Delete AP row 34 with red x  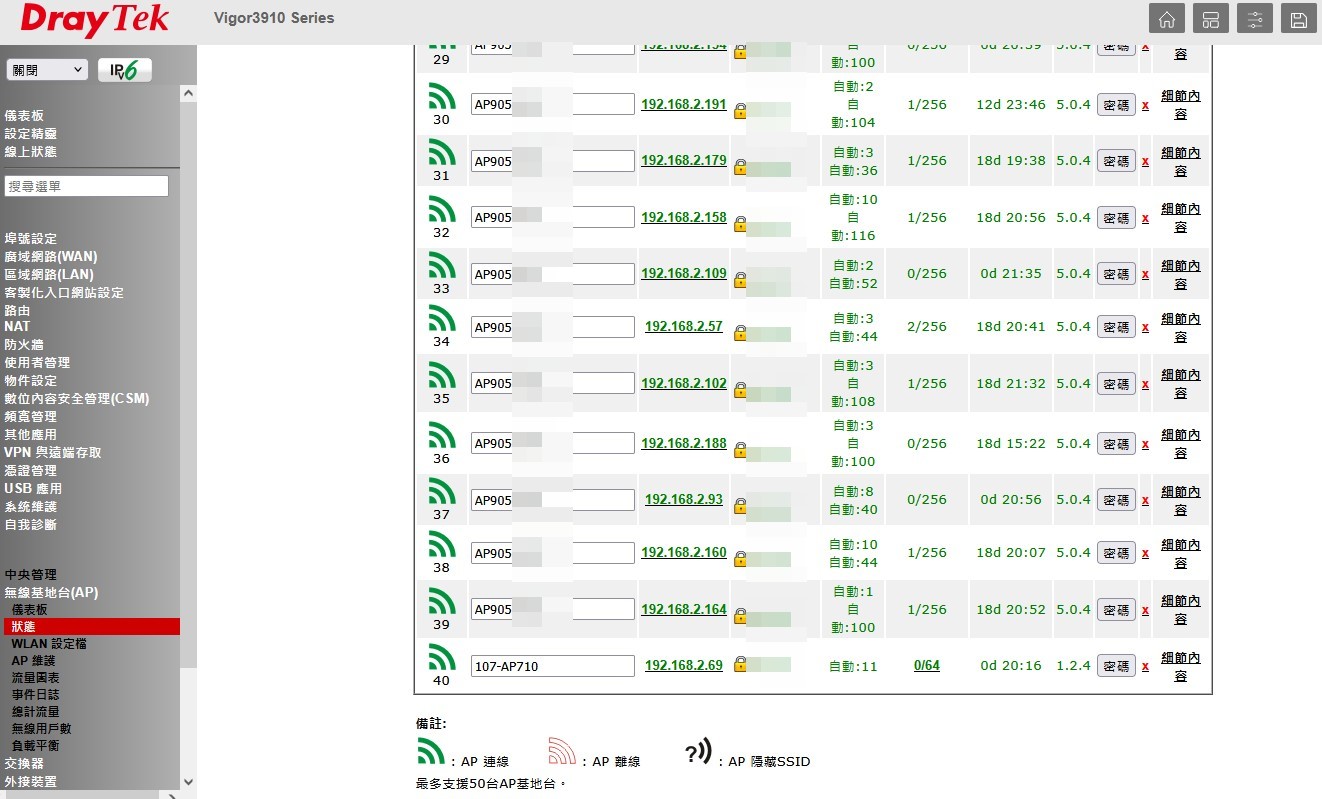[1145, 328]
